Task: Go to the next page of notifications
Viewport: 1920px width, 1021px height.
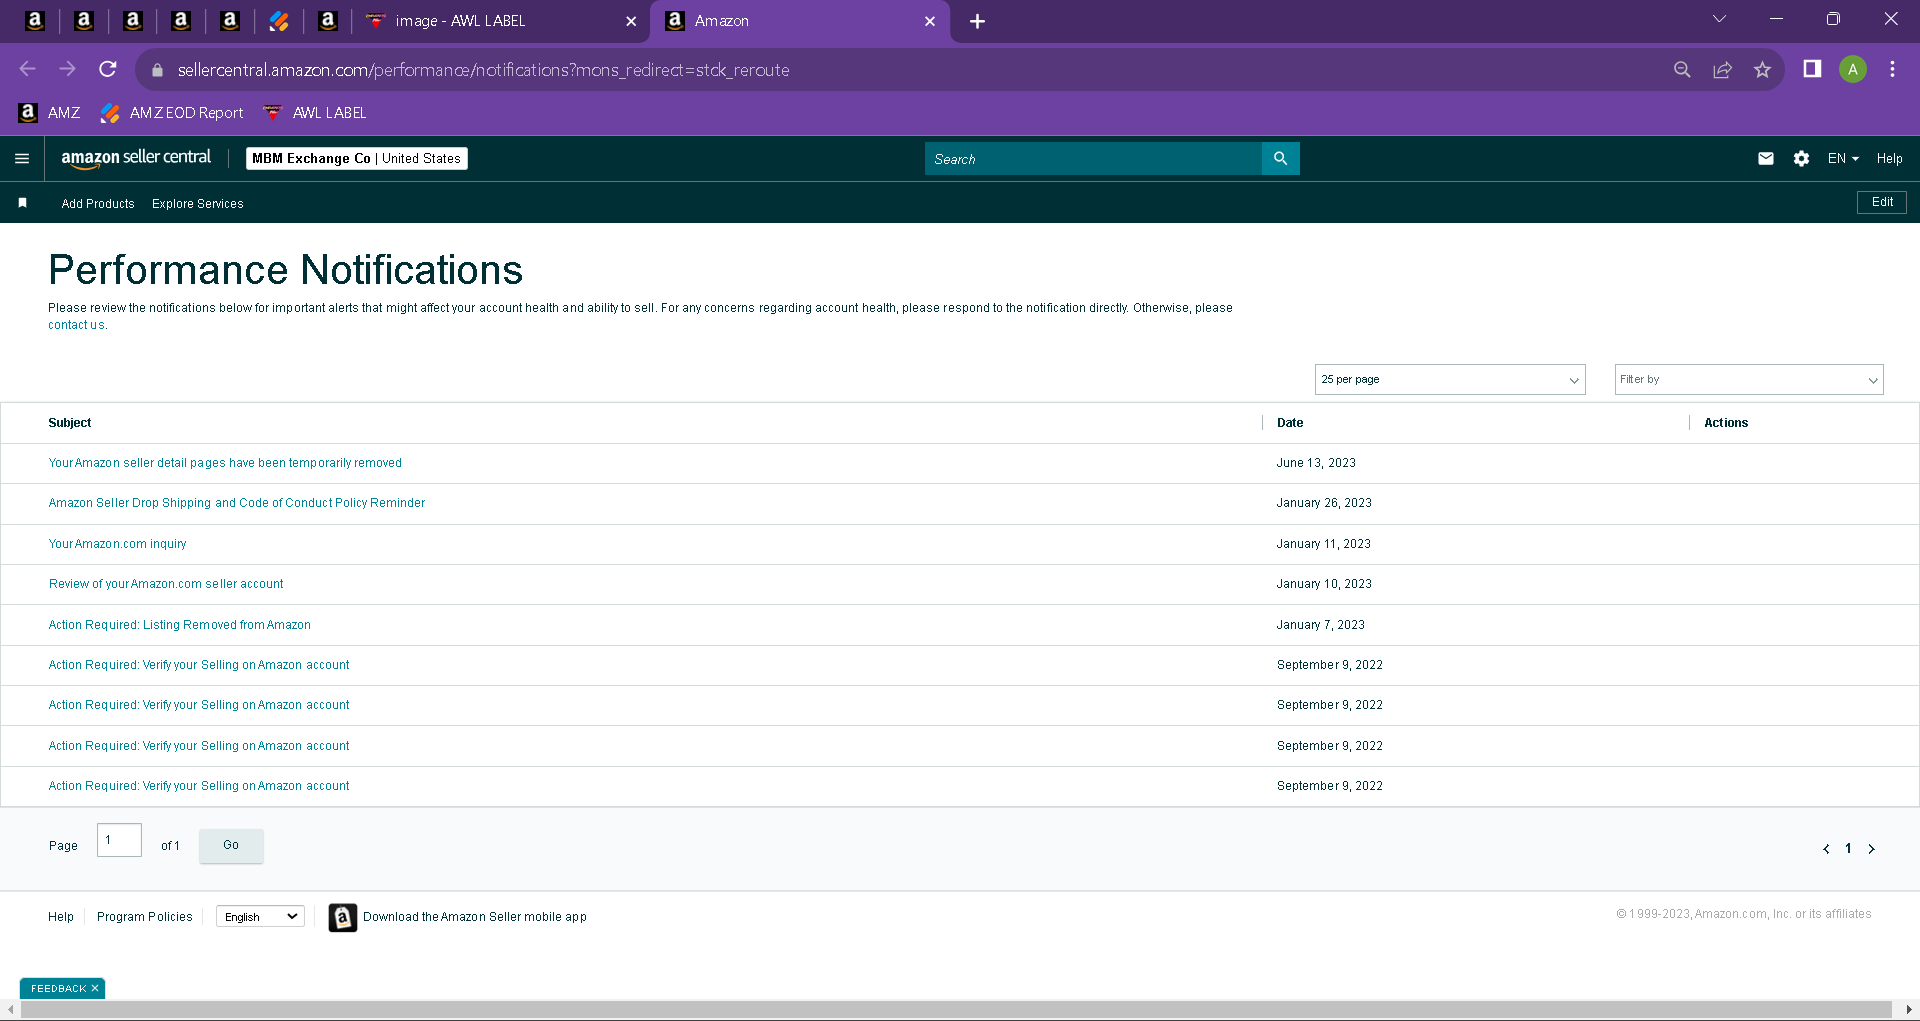Action: tap(1872, 849)
